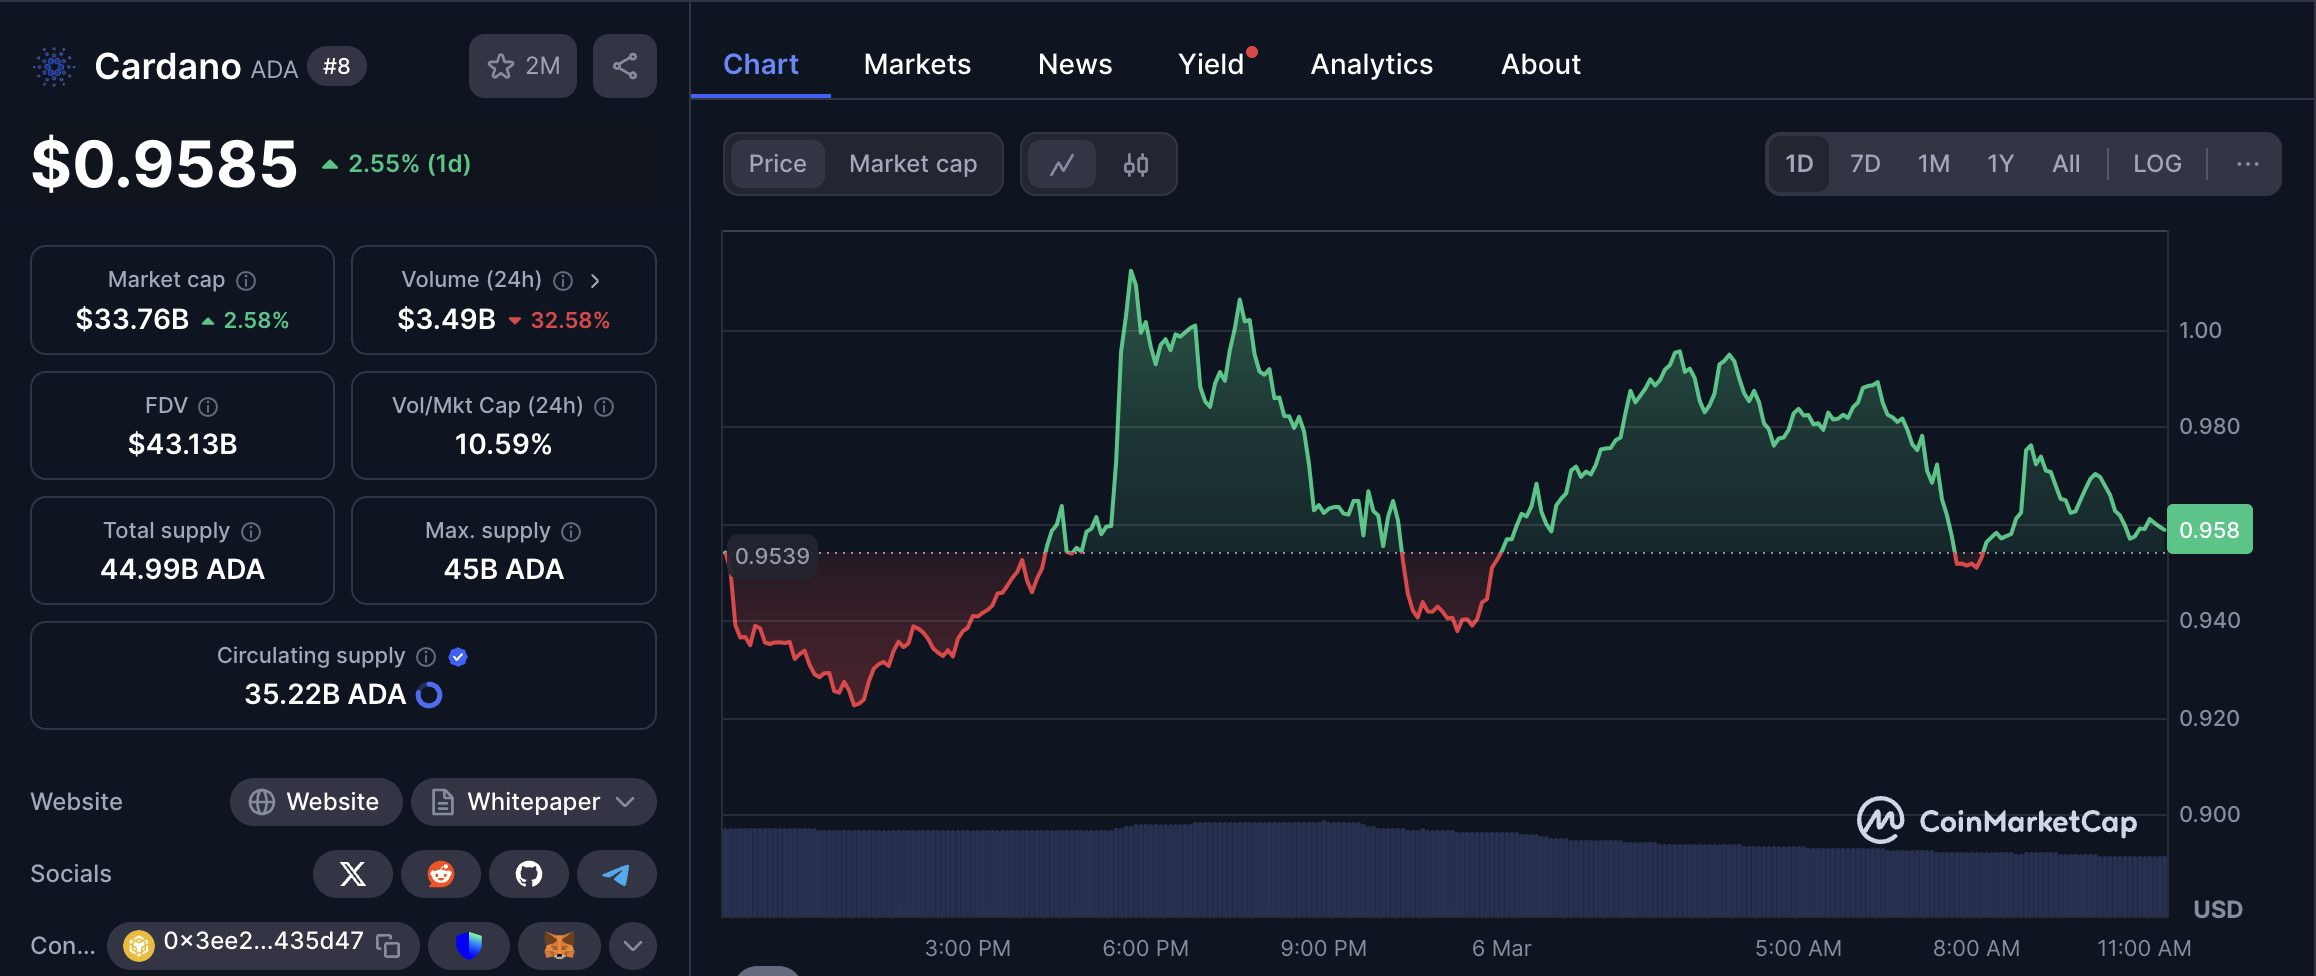Click the $43.13B FDV value
The height and width of the screenshot is (976, 2316).
[x=182, y=444]
